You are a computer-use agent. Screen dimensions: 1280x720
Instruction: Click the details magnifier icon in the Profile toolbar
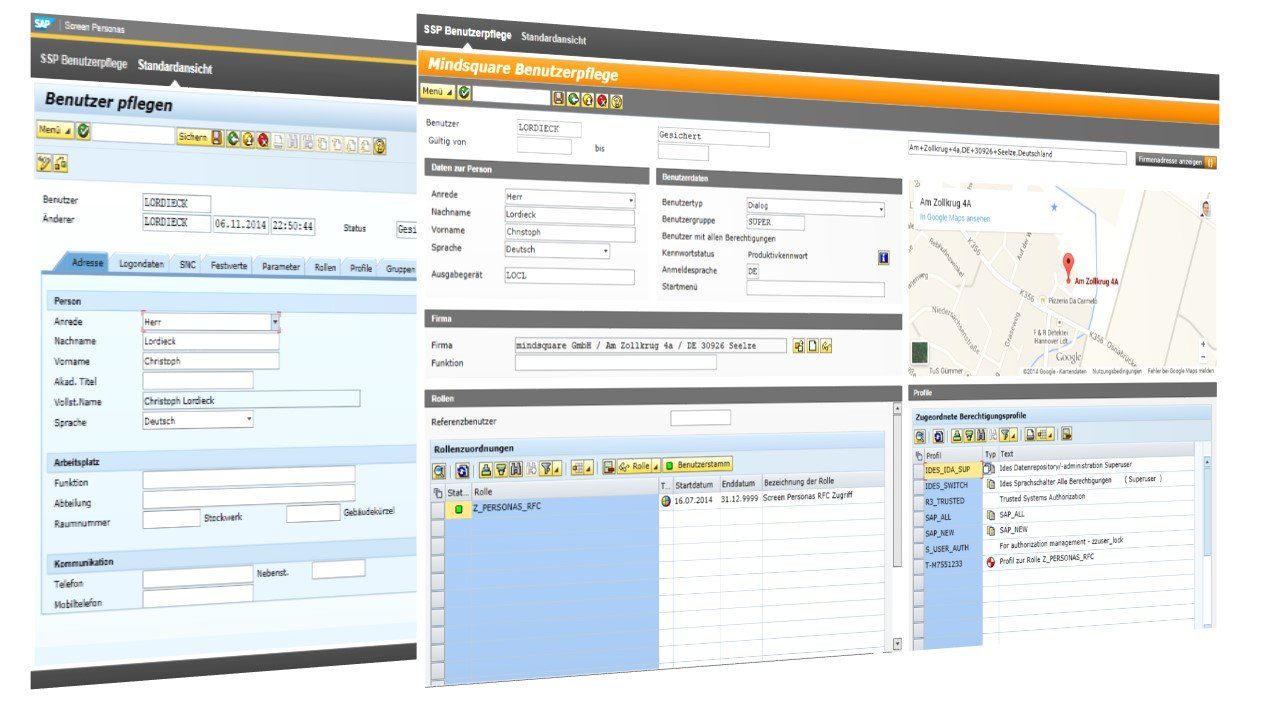coord(921,436)
